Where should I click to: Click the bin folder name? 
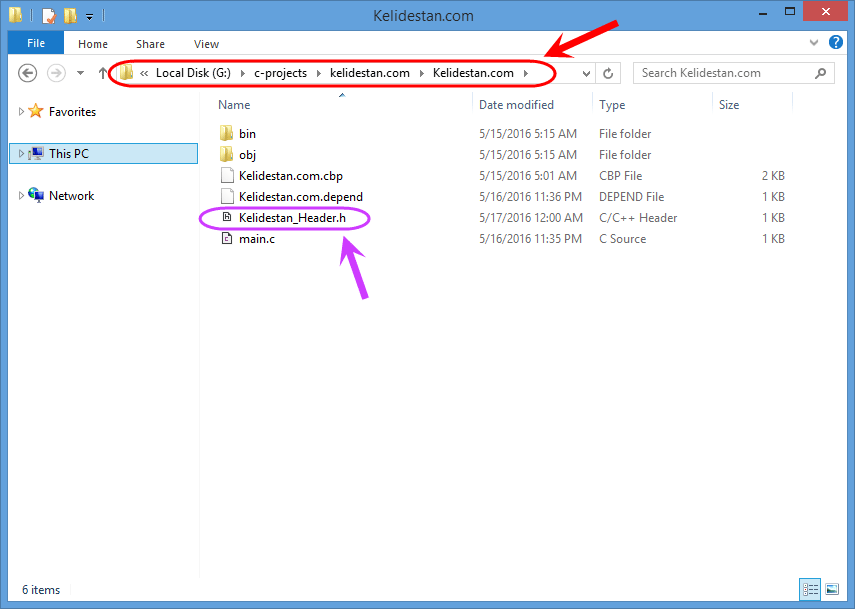coord(247,134)
